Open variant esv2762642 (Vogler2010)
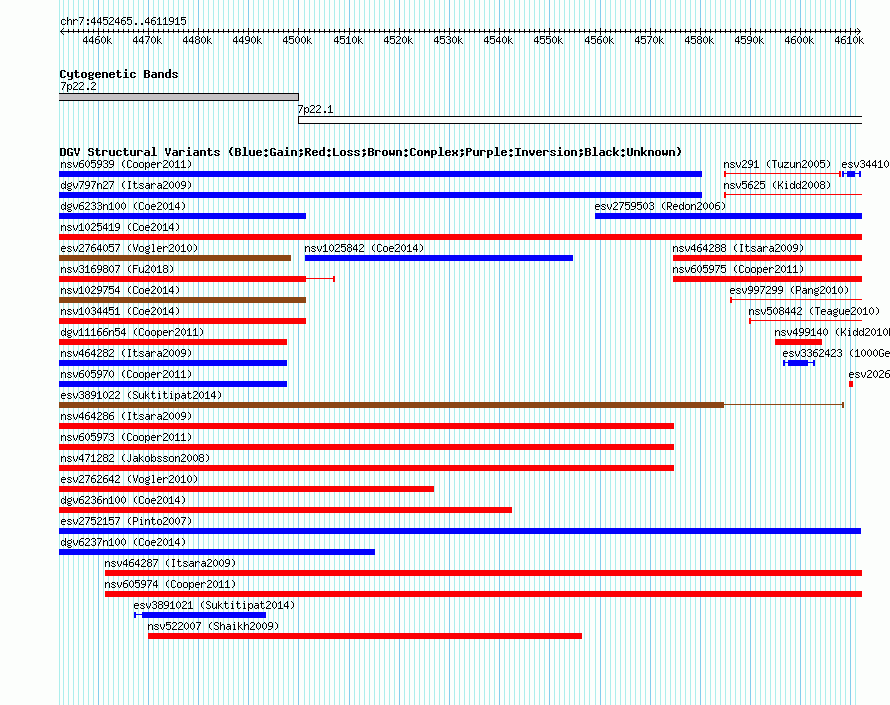 246,489
